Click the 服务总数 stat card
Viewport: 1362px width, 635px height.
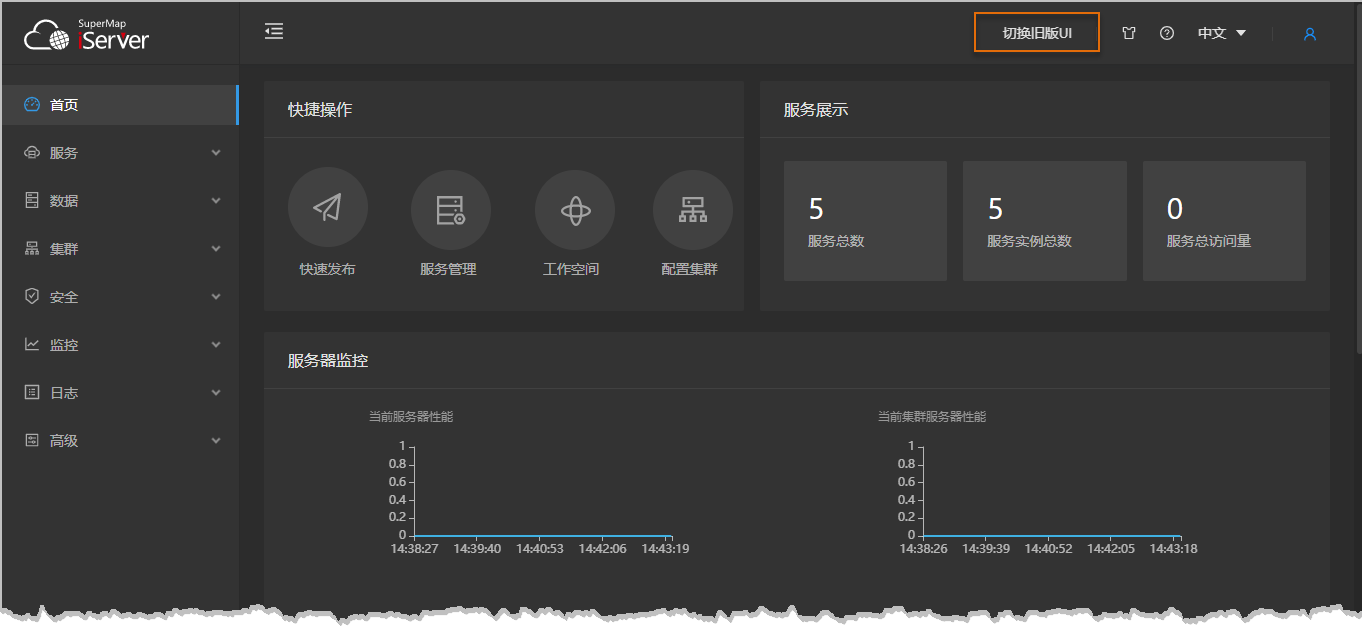point(865,221)
